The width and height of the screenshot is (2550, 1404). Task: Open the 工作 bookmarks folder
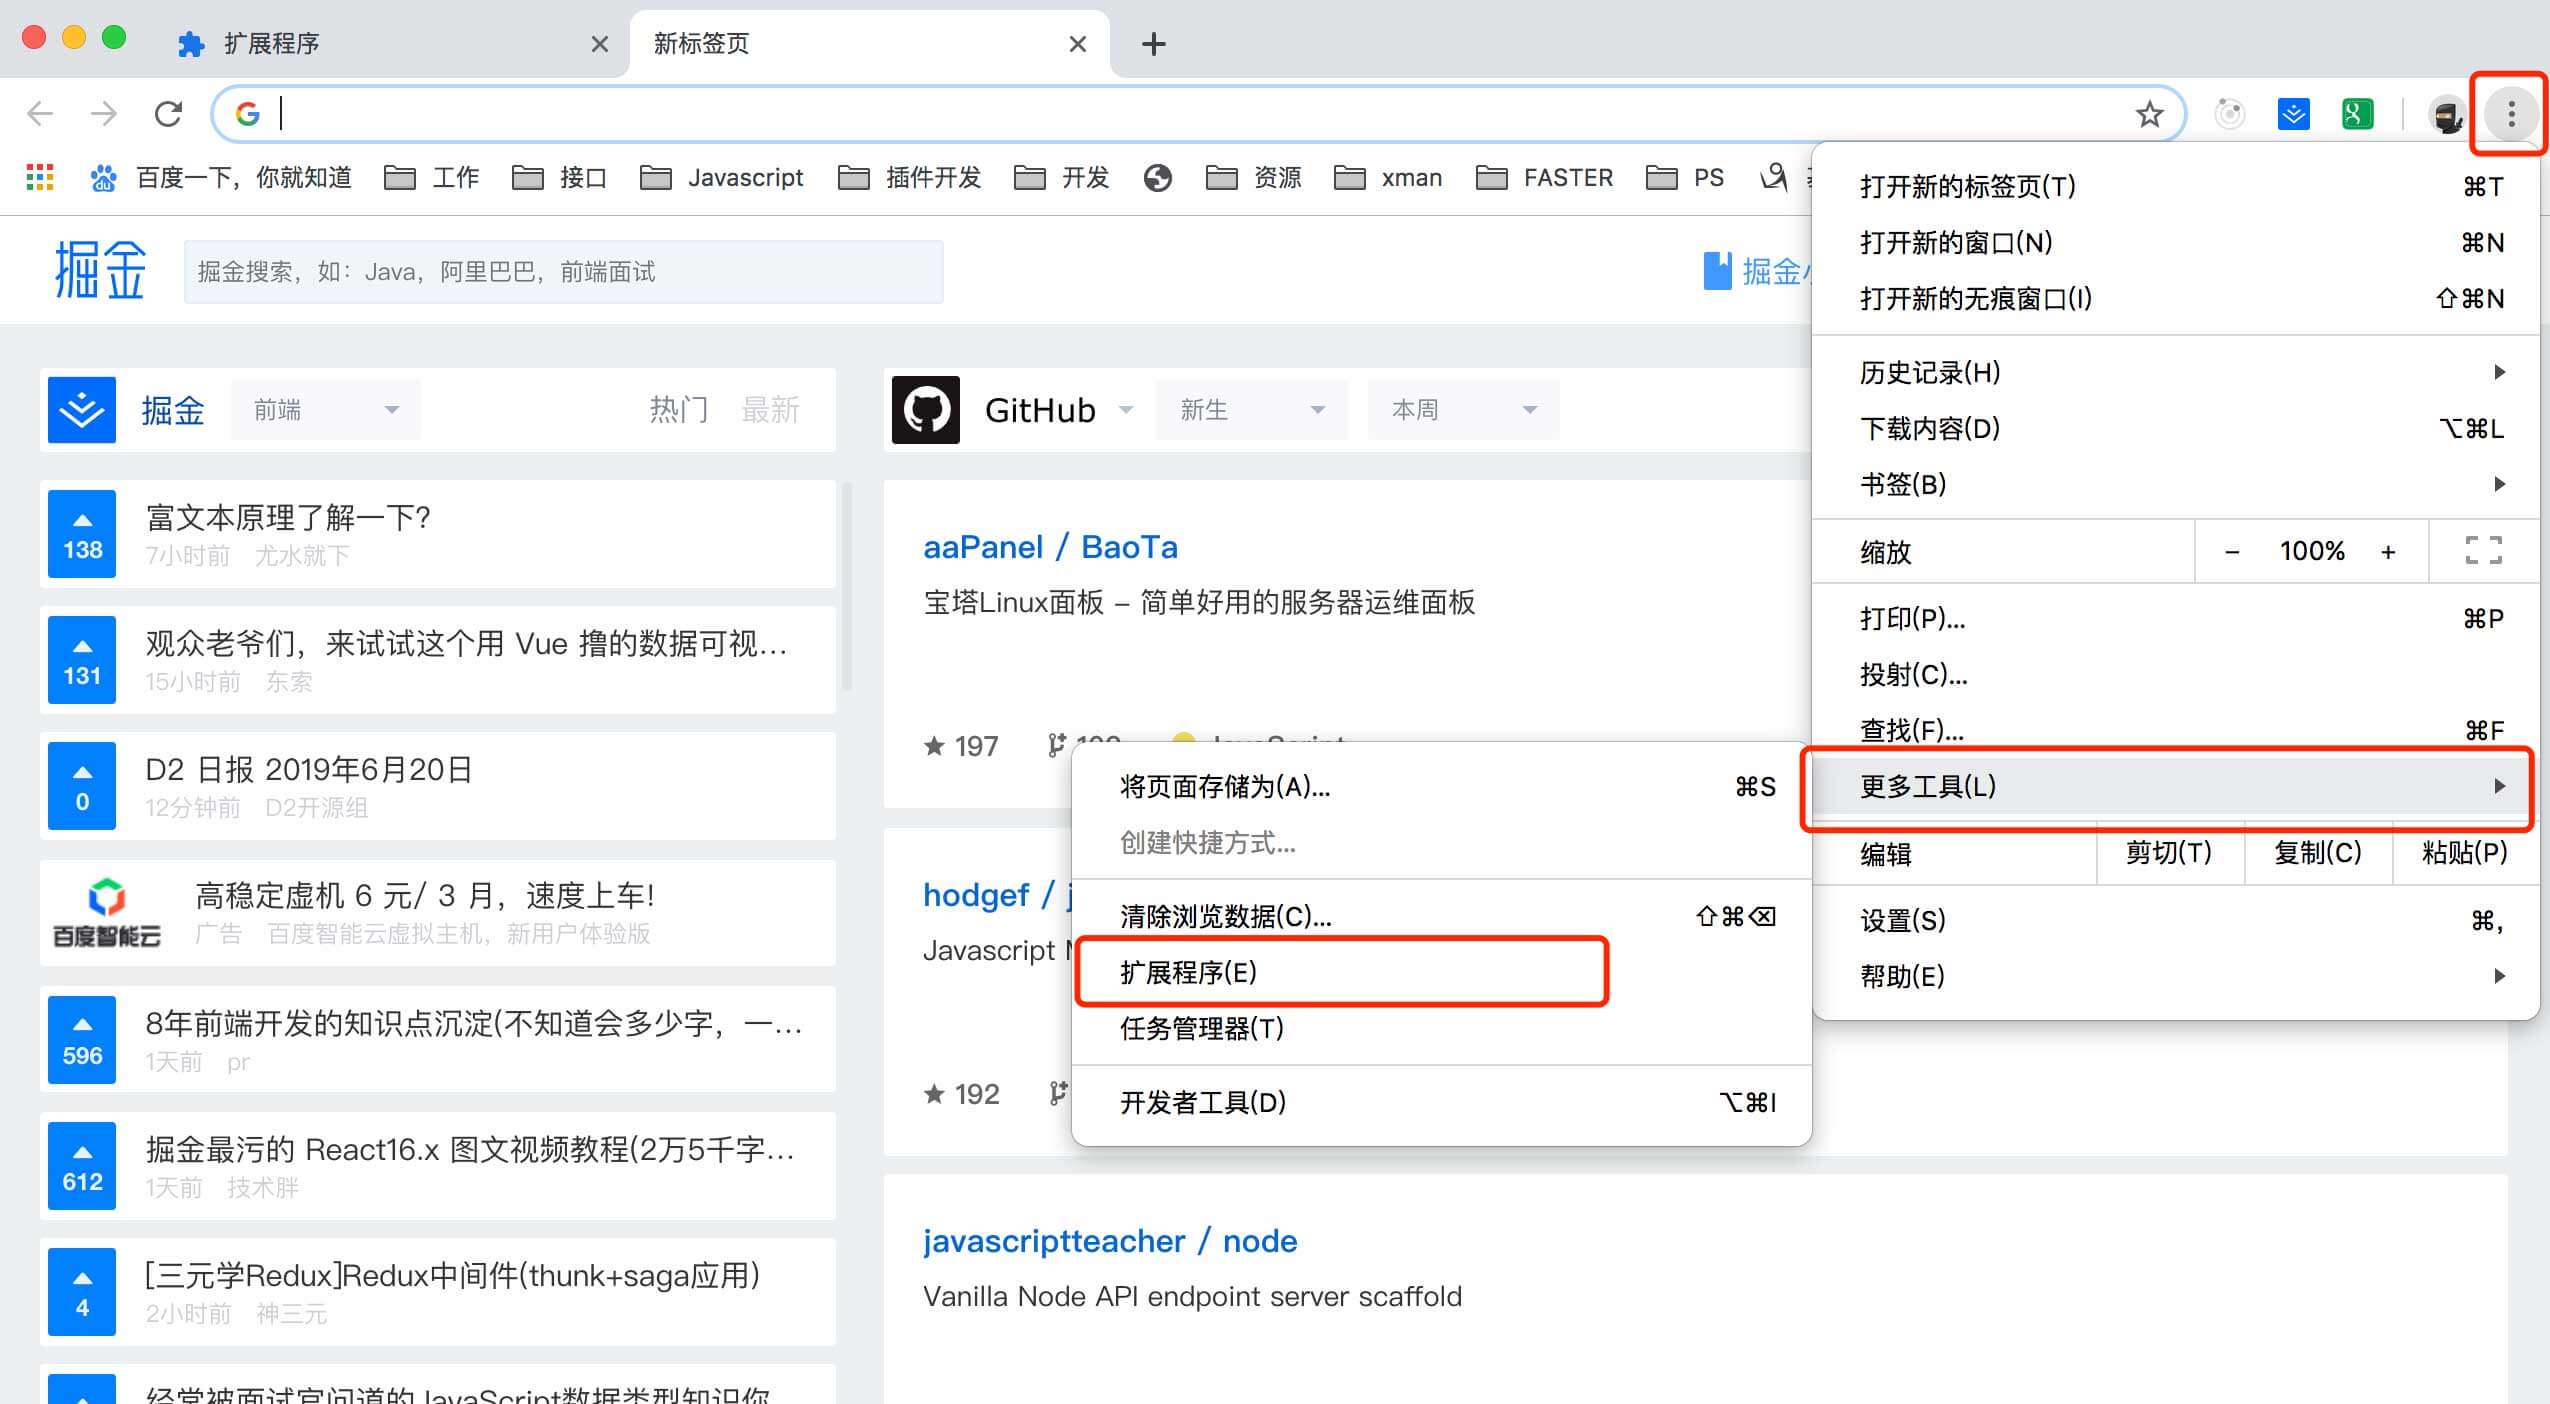(432, 178)
